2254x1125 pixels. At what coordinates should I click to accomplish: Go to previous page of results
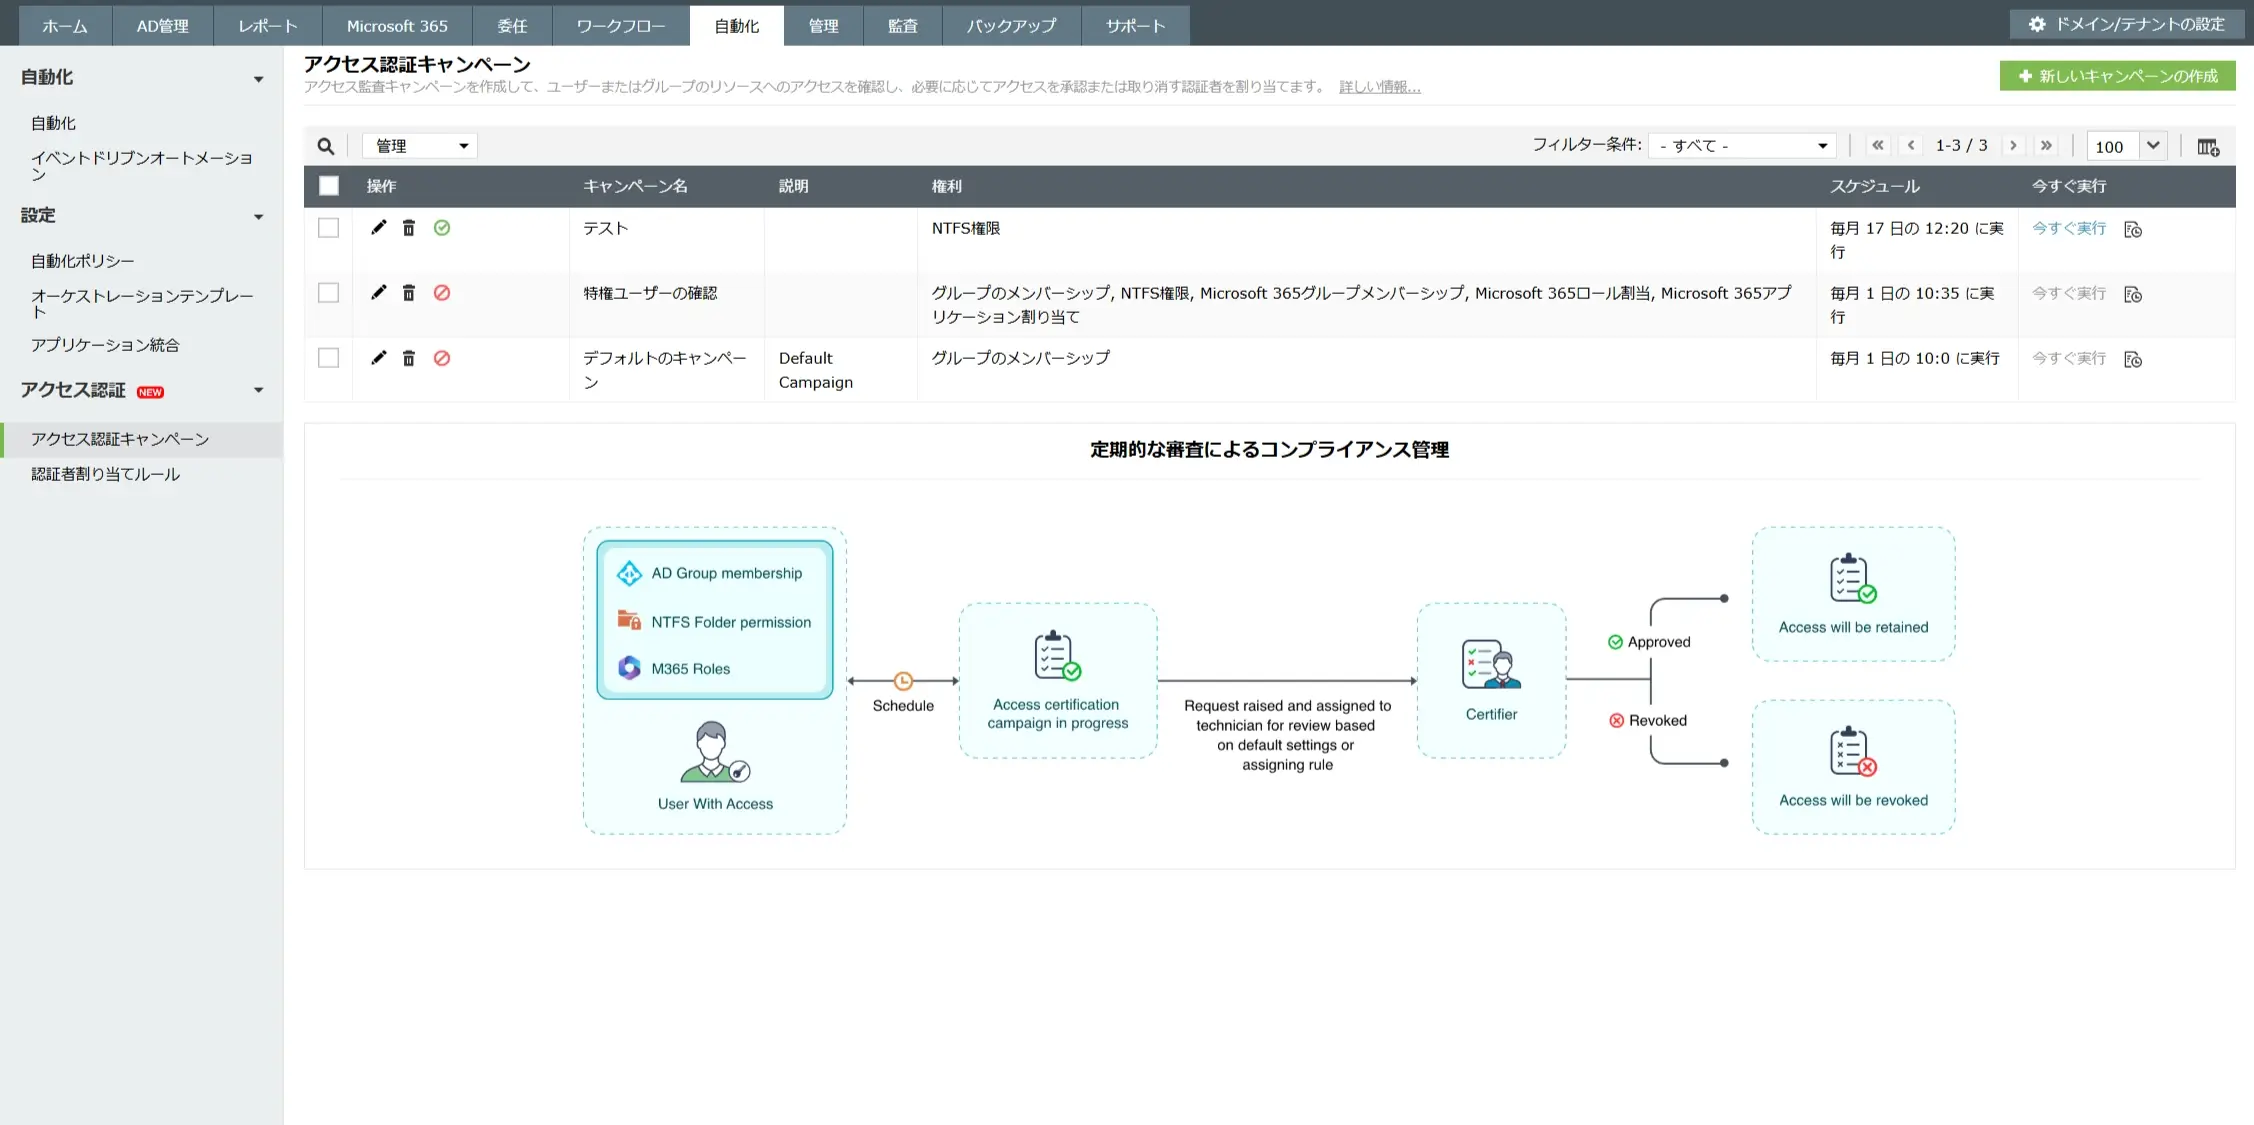click(x=1911, y=146)
